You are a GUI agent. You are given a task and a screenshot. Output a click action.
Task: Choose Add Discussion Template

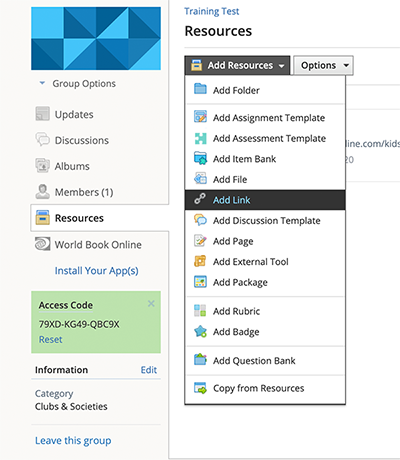[x=265, y=220]
